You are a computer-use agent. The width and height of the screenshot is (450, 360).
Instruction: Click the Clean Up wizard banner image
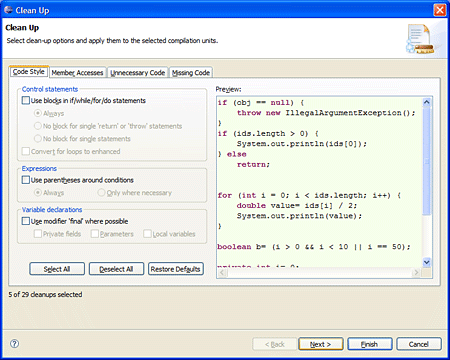point(420,39)
